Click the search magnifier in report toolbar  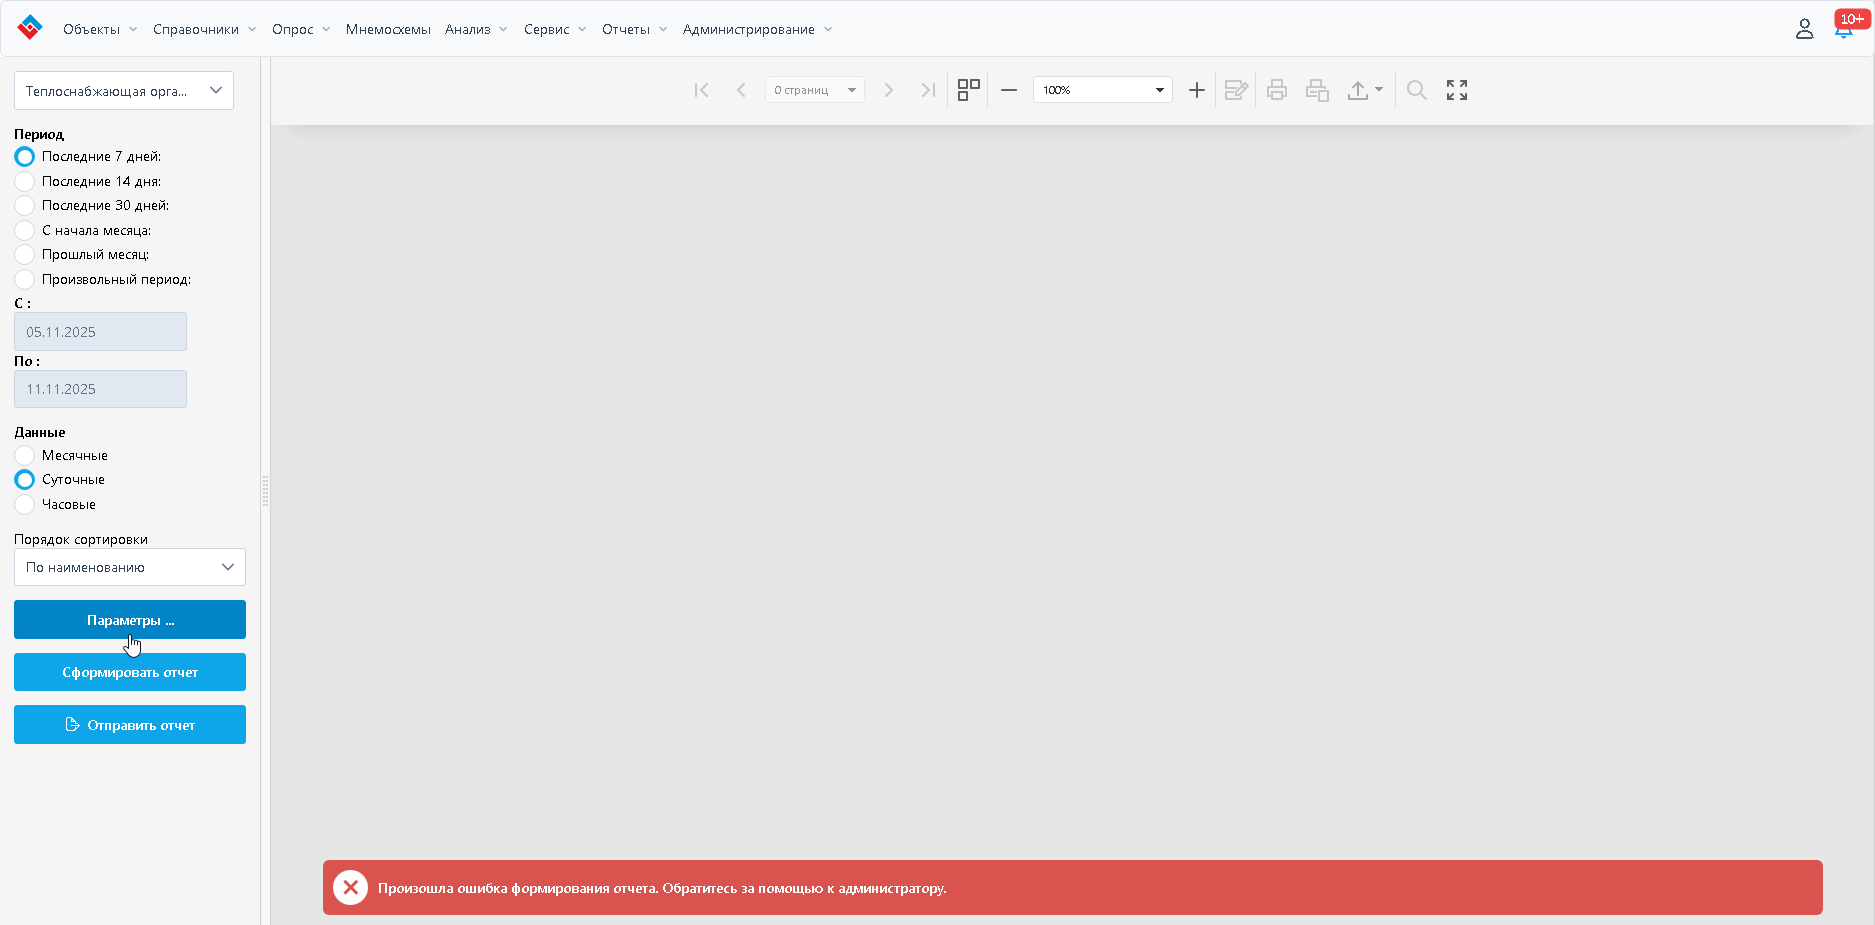pos(1416,90)
